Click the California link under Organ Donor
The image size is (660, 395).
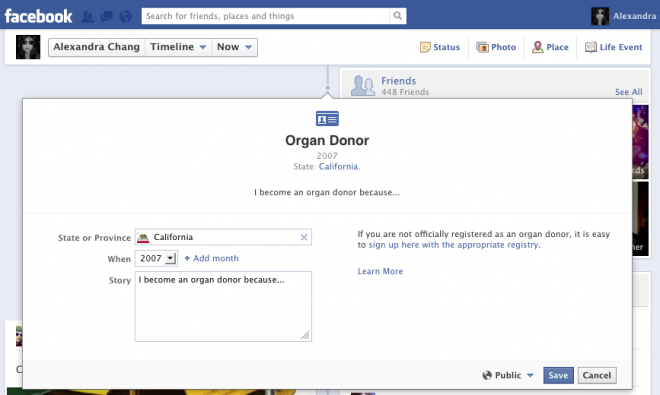click(338, 166)
